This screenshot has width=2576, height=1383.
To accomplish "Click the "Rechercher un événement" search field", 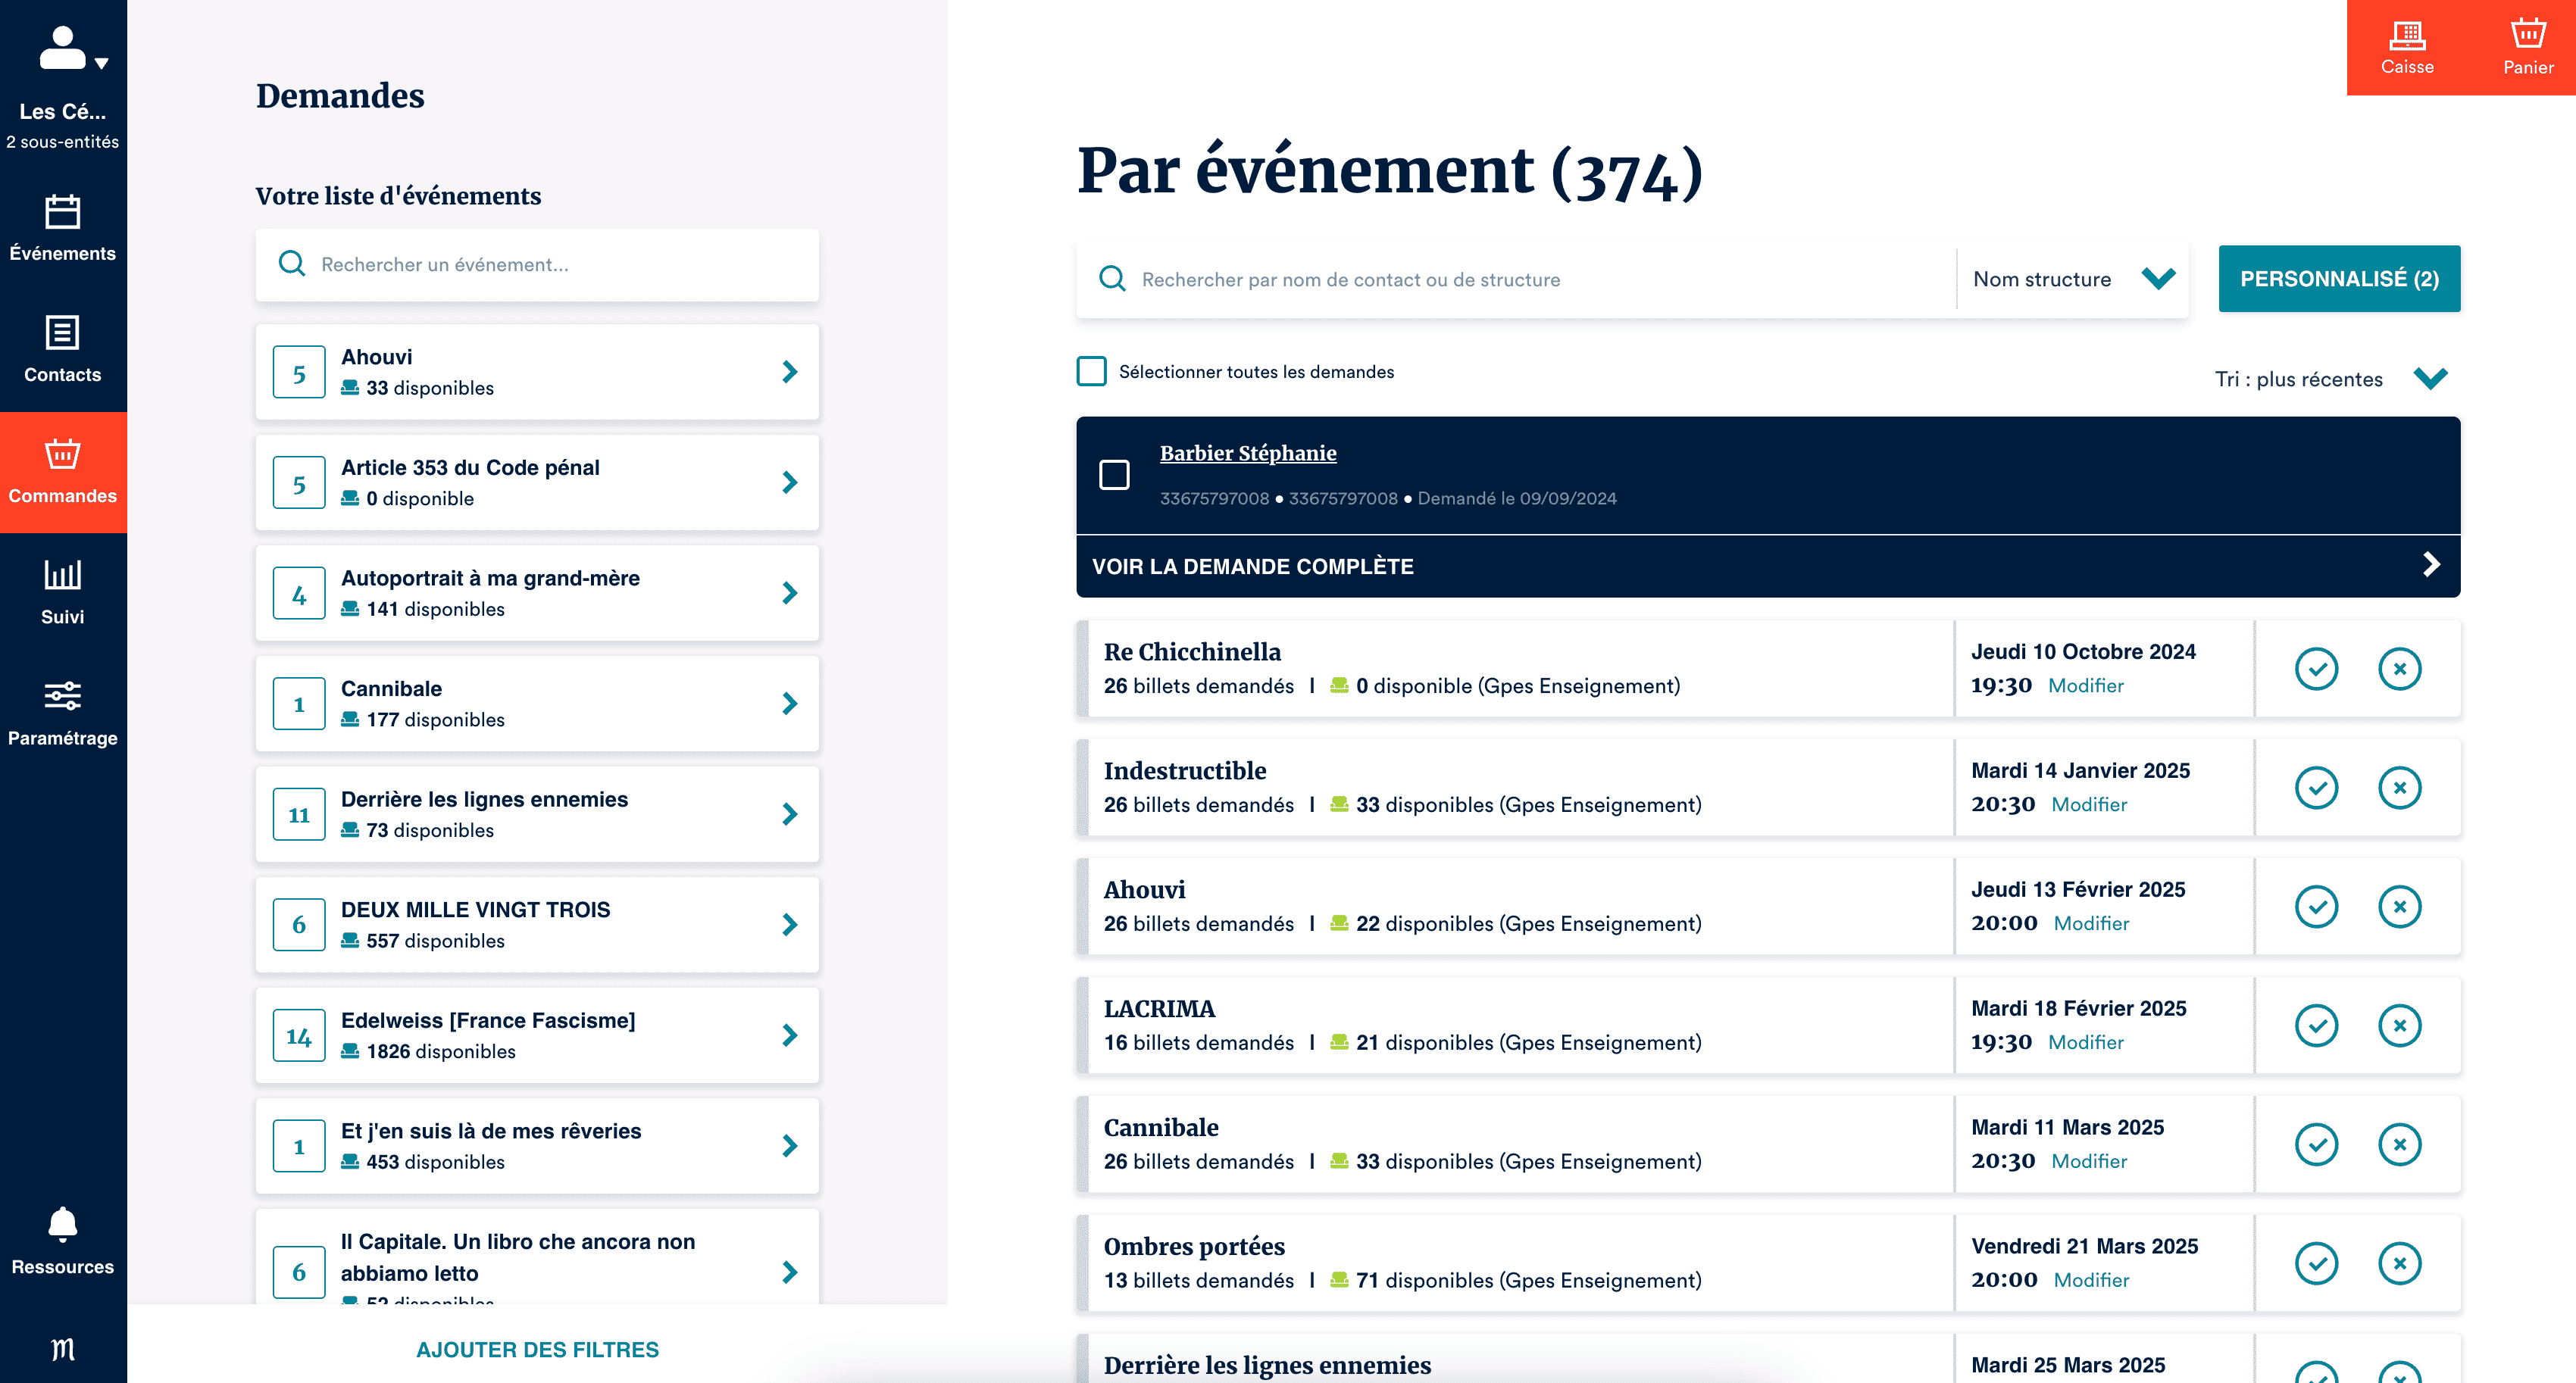I will [537, 265].
